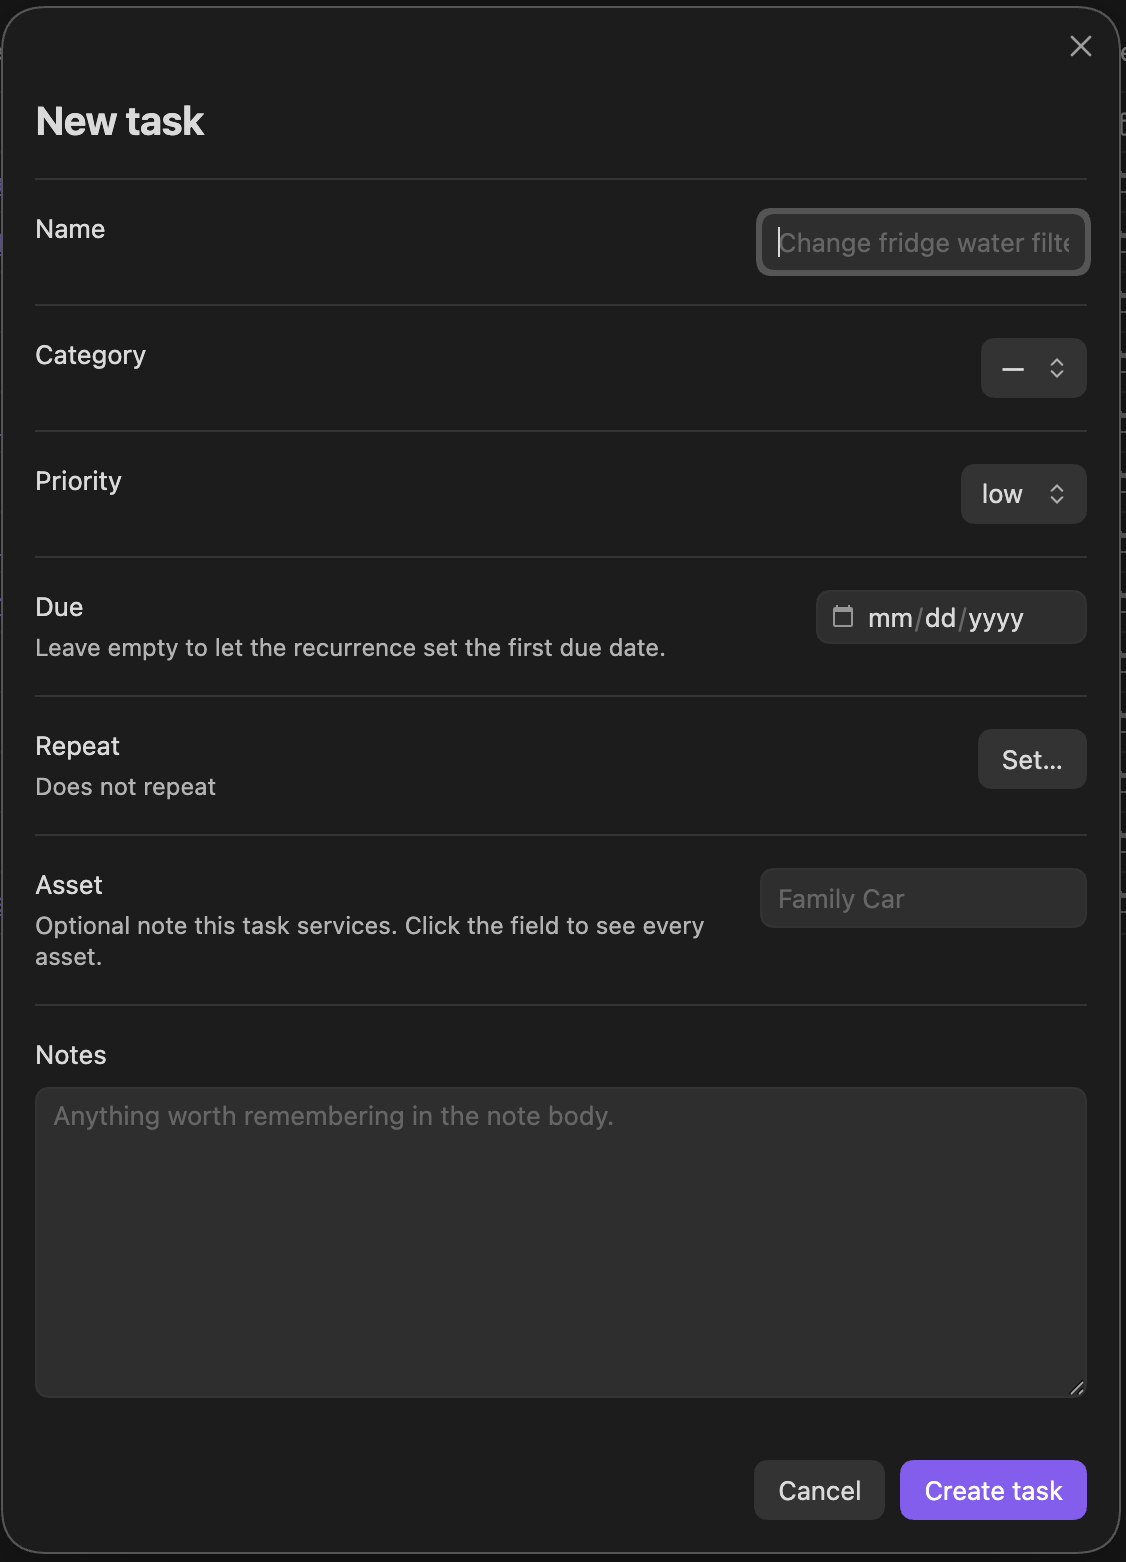Click inside the Notes text area

[x=561, y=1242]
